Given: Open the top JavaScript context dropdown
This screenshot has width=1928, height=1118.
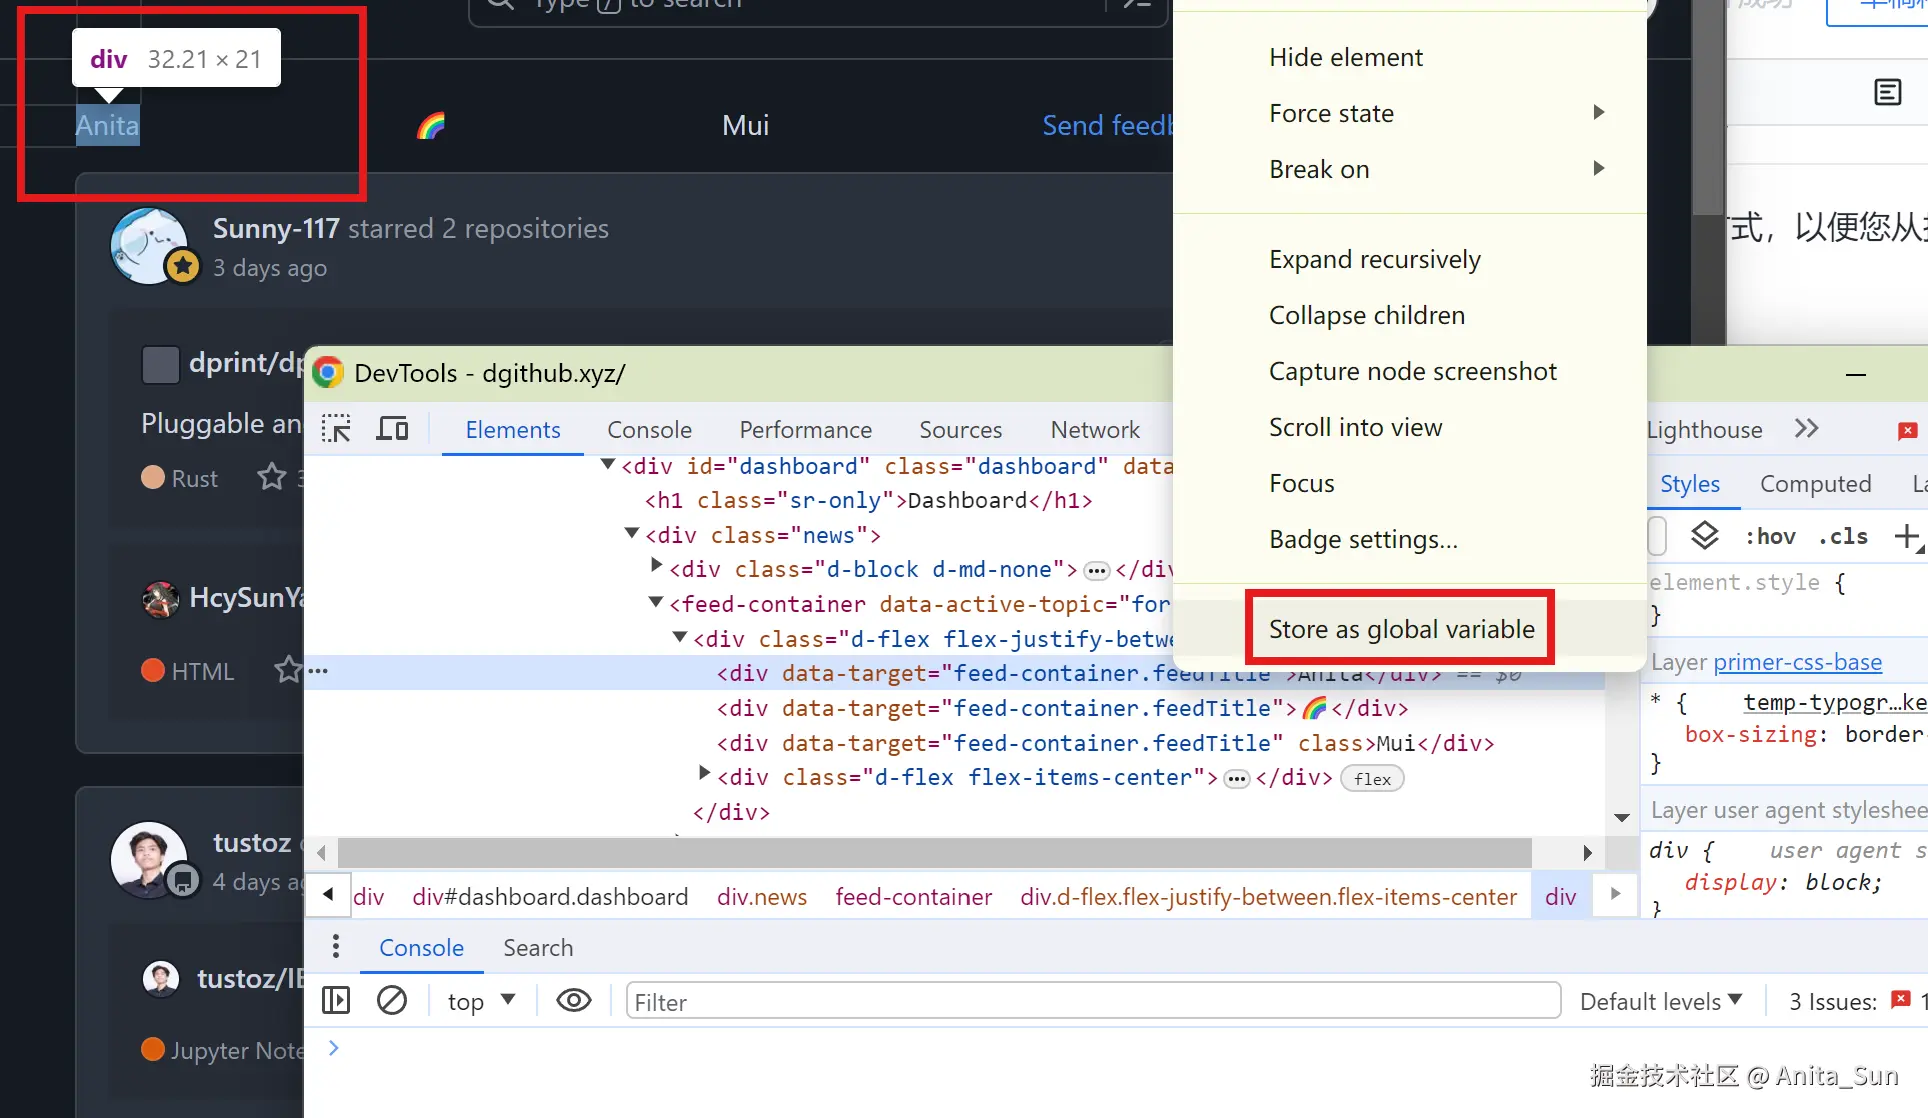Looking at the screenshot, I should pos(481,1001).
